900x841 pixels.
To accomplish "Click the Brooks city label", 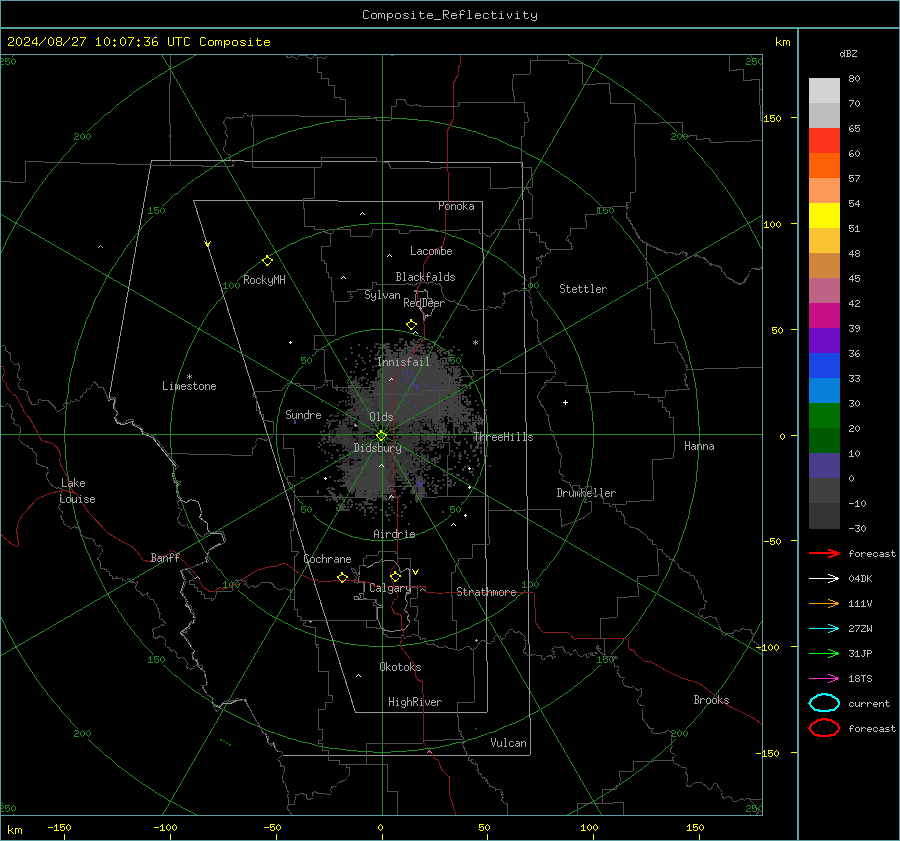I will coord(711,700).
